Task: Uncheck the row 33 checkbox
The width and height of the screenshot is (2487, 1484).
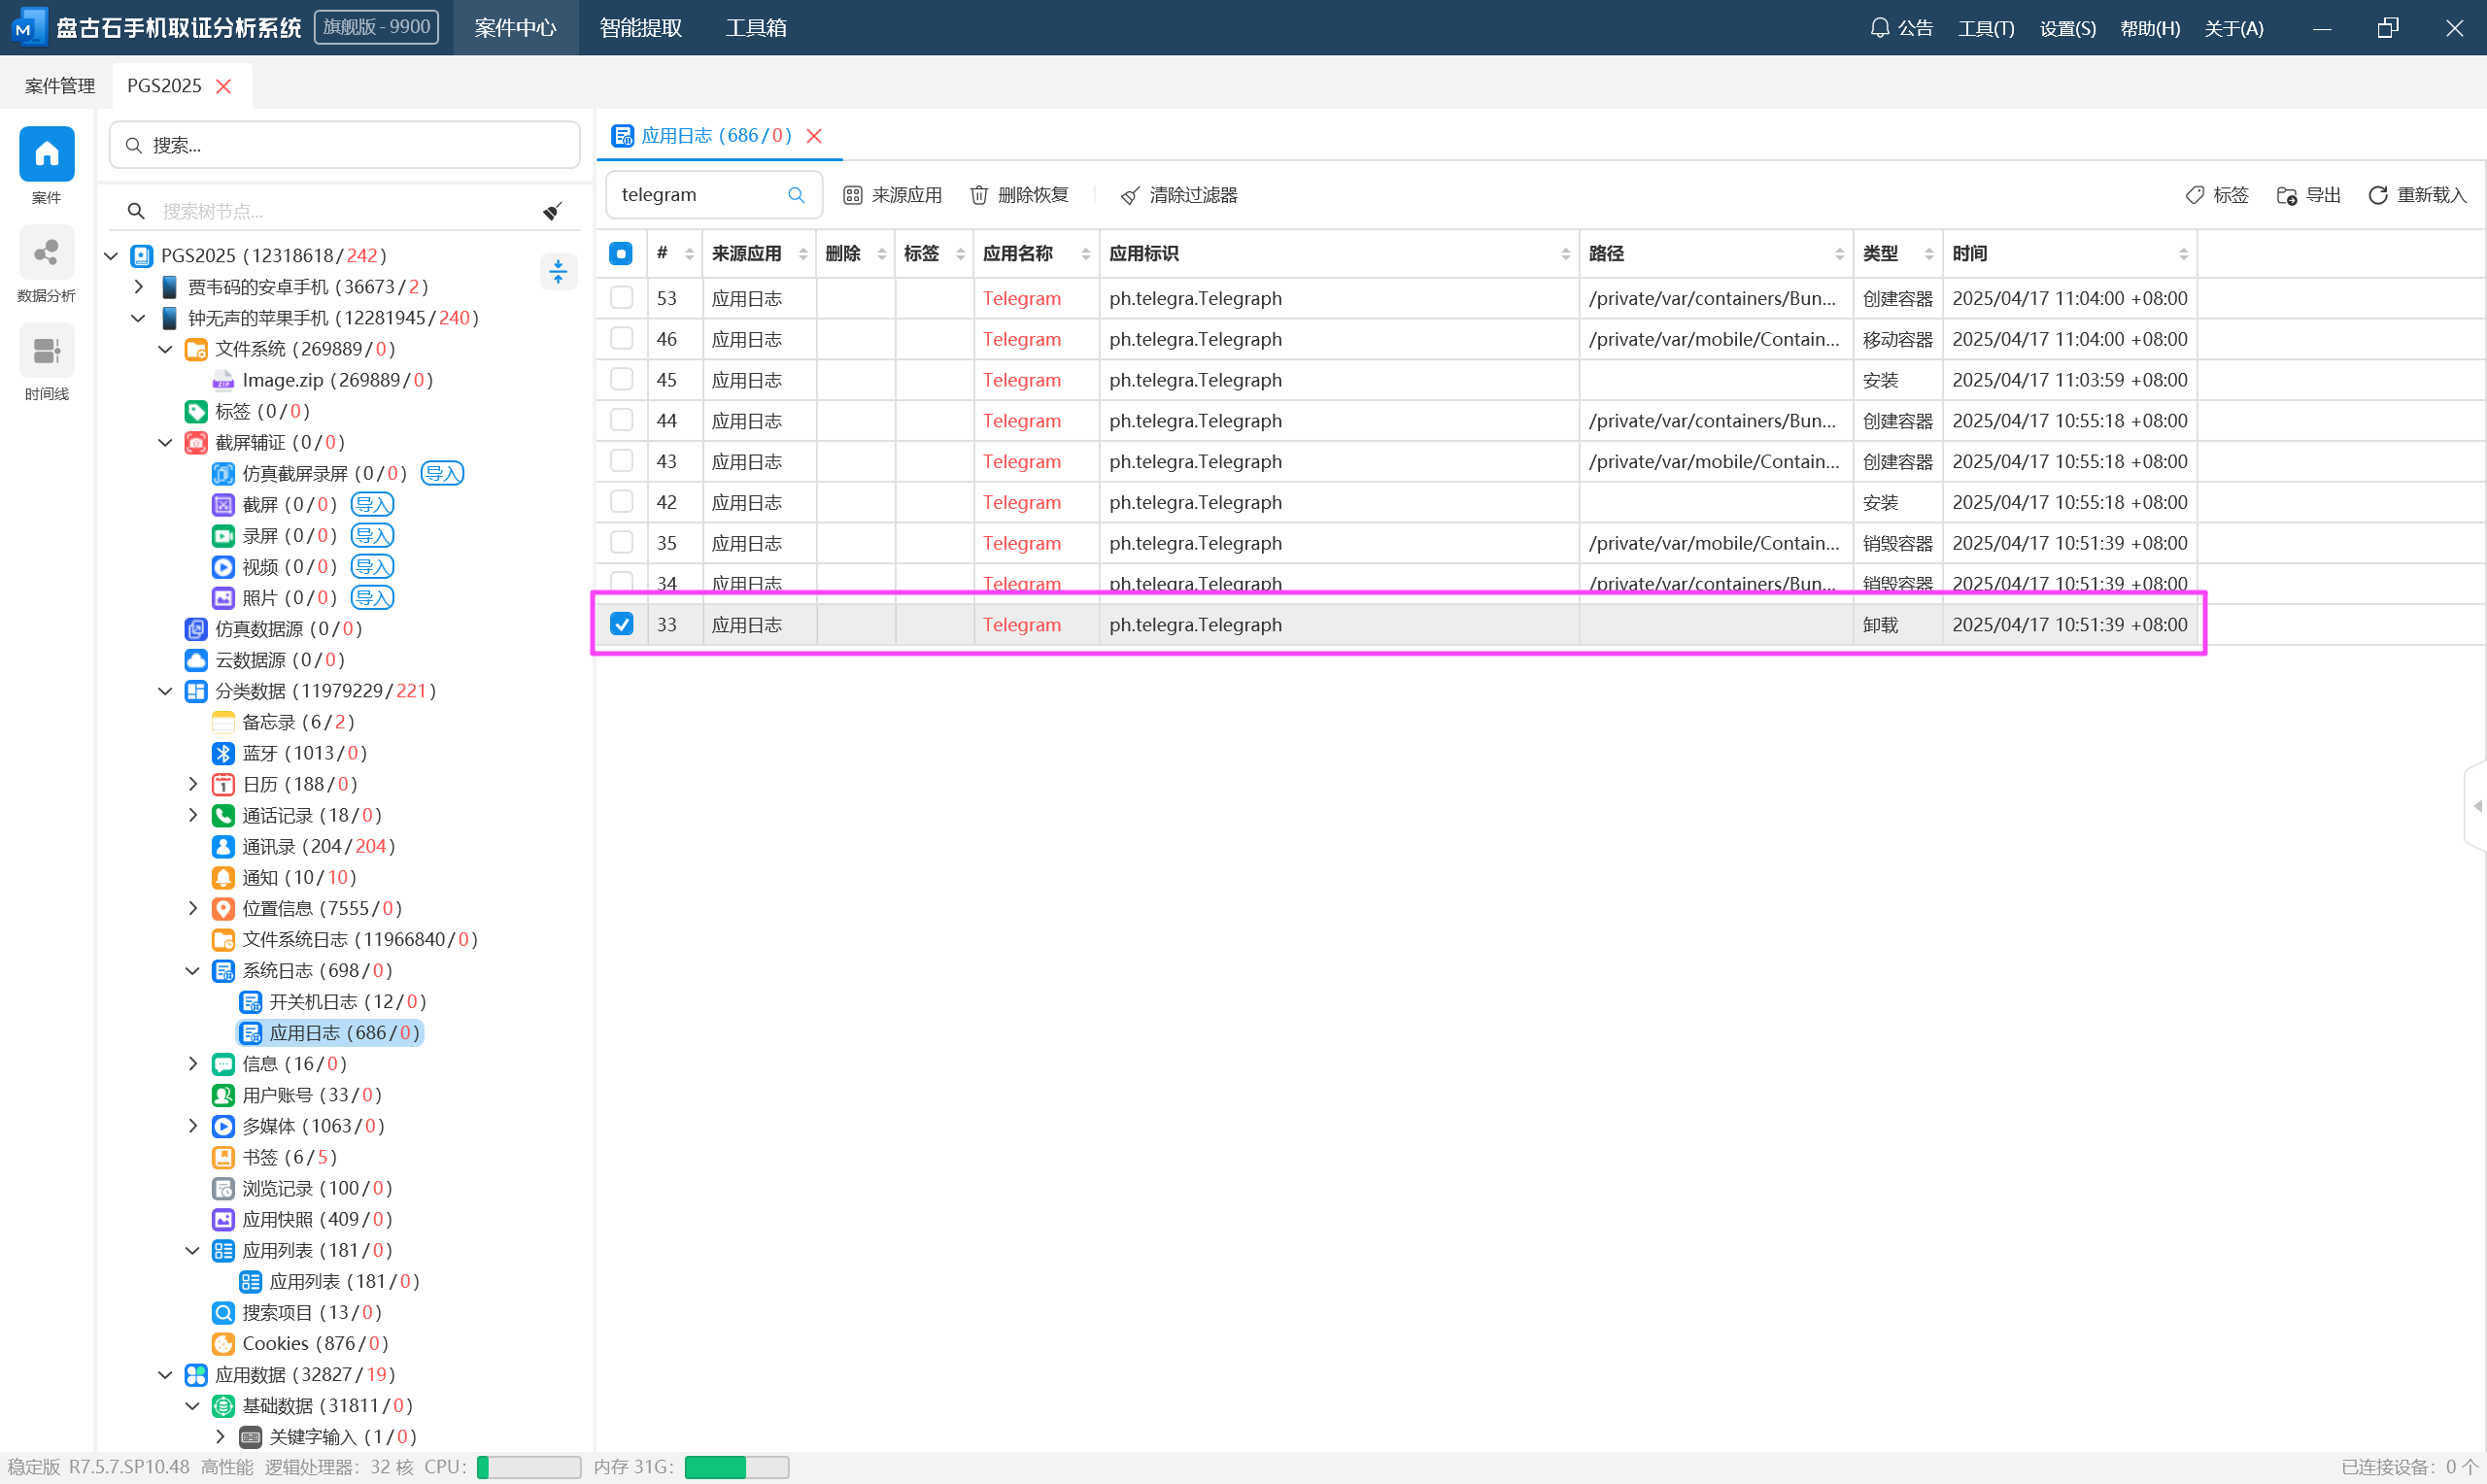Action: tap(621, 624)
